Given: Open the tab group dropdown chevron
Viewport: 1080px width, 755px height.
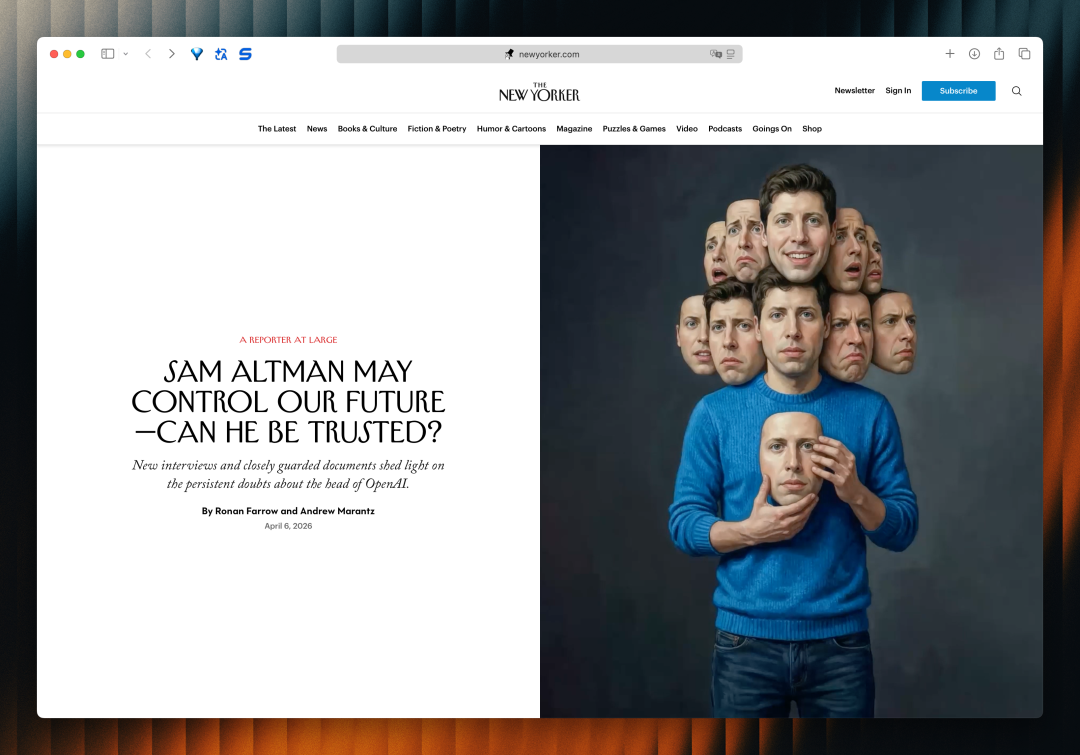Looking at the screenshot, I should [126, 54].
